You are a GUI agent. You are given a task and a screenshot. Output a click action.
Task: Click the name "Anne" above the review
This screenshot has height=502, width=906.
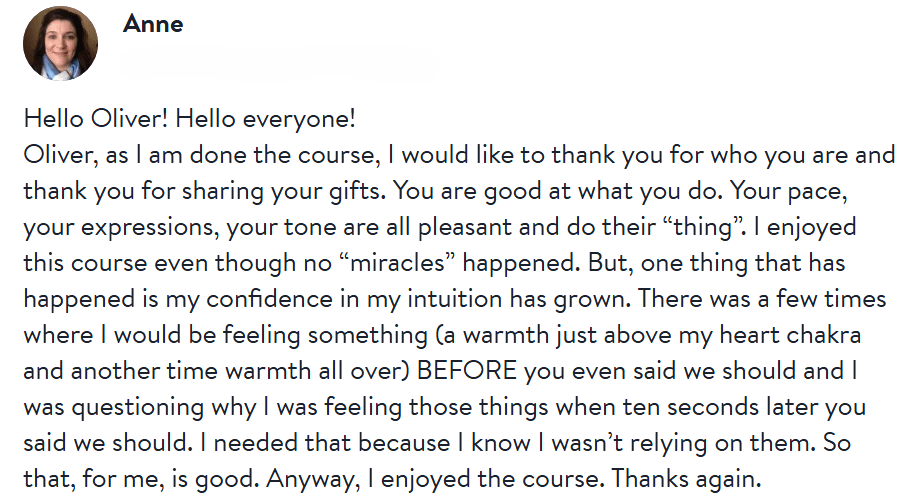(152, 24)
